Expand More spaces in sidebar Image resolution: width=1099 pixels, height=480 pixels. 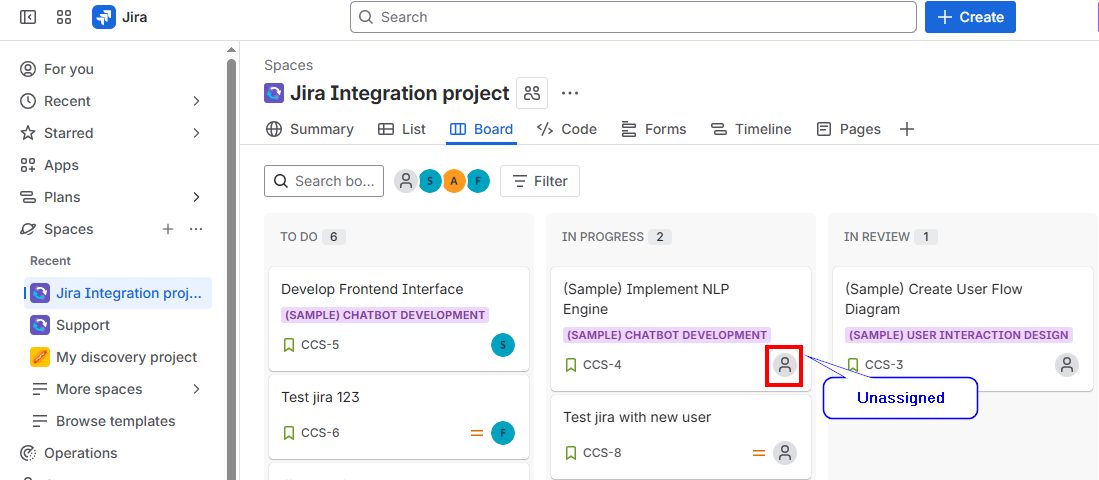(x=196, y=389)
